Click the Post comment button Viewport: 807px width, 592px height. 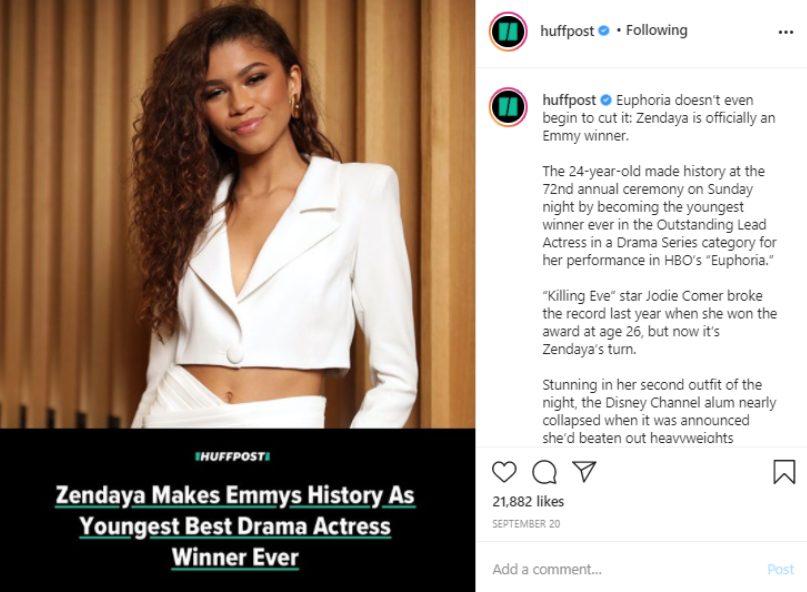(781, 569)
